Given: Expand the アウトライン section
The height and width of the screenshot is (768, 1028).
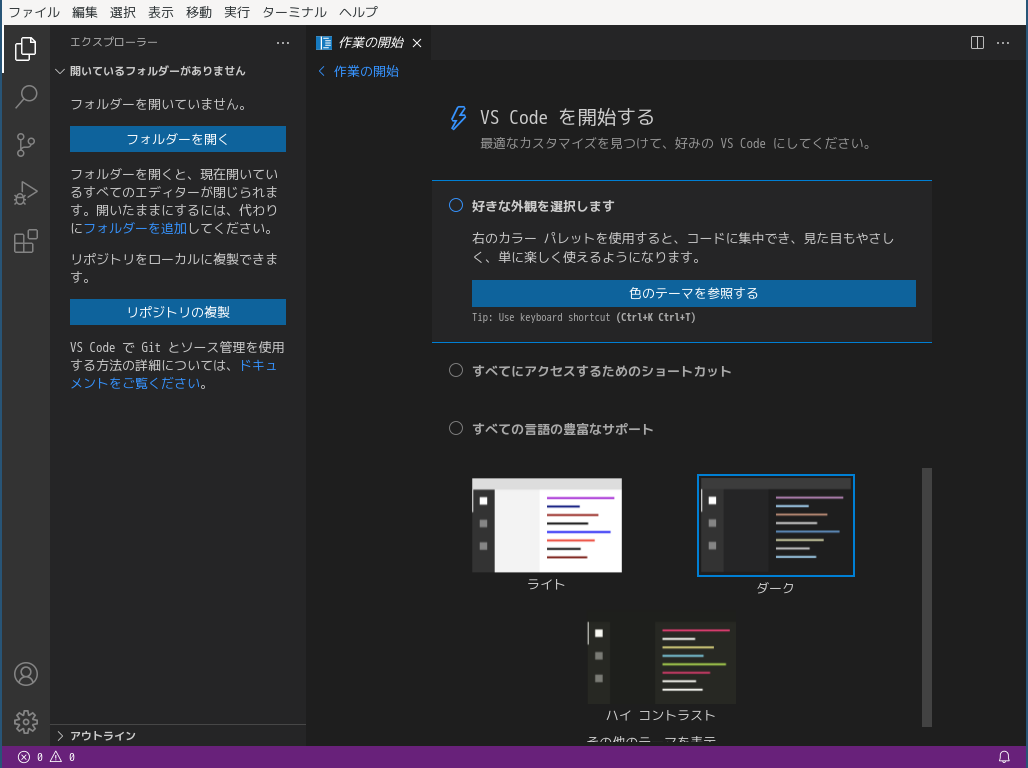Looking at the screenshot, I should 60,736.
